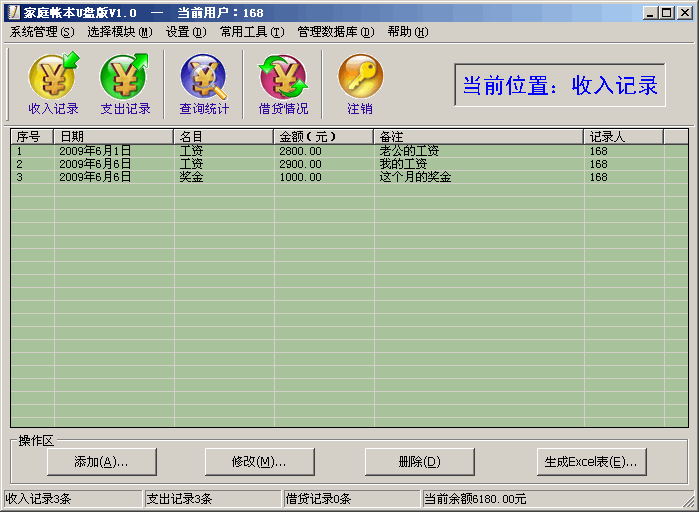Click the app icon in title bar

click(x=14, y=12)
